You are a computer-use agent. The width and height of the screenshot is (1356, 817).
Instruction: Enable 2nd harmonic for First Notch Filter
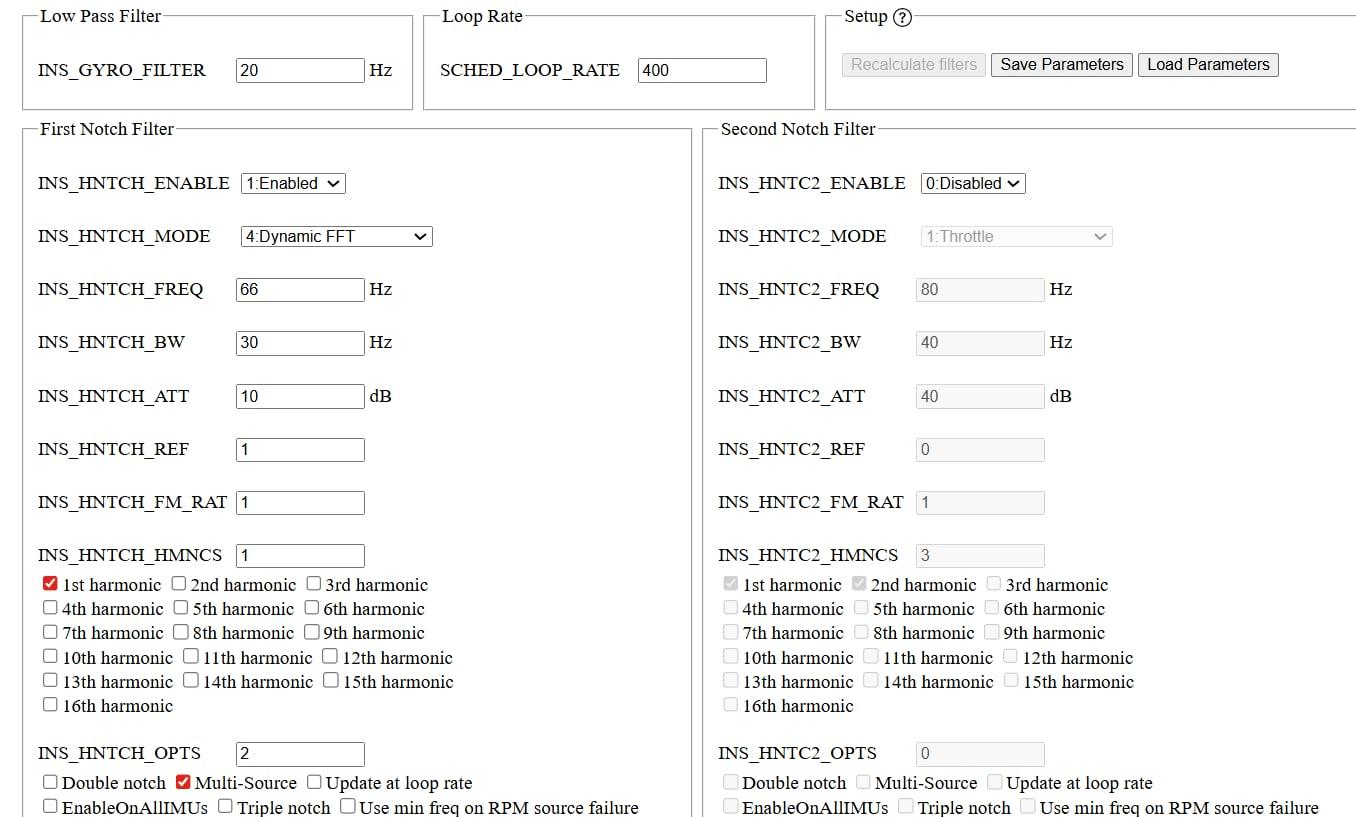179,584
